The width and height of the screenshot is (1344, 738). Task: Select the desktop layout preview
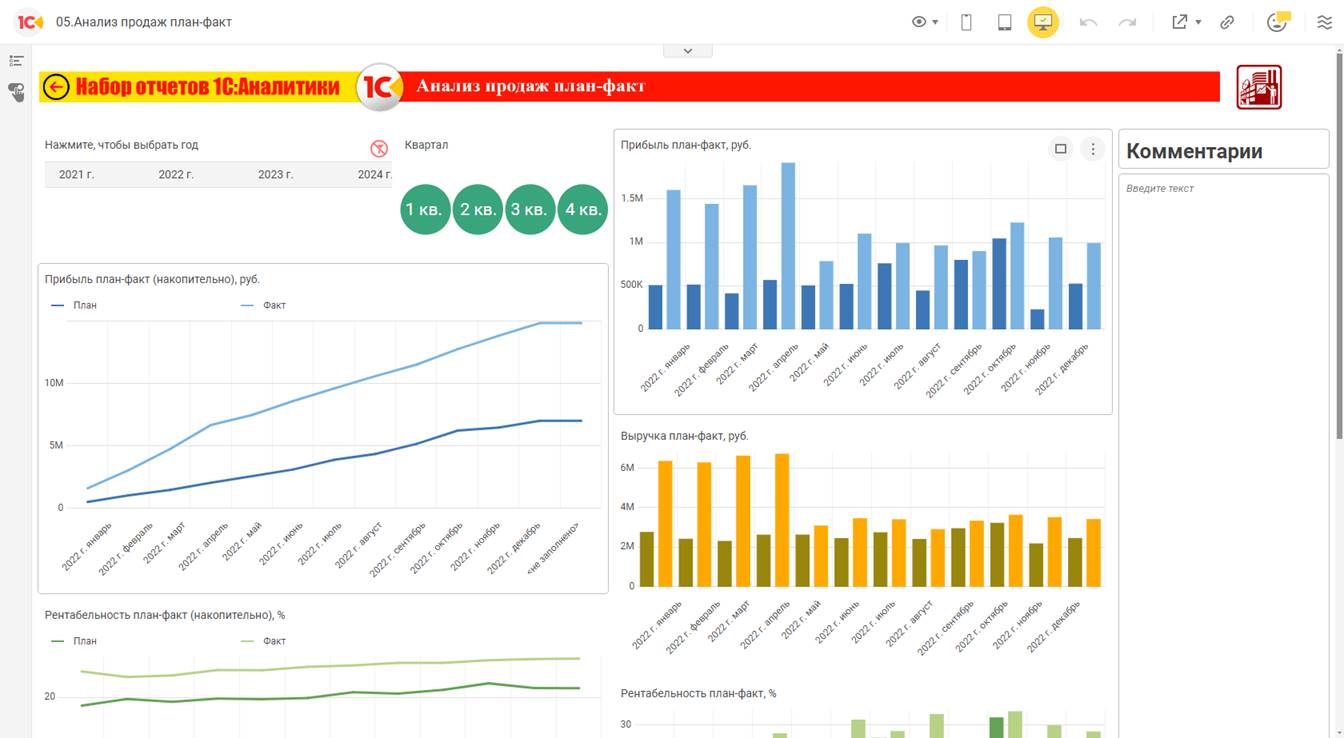tap(1043, 22)
